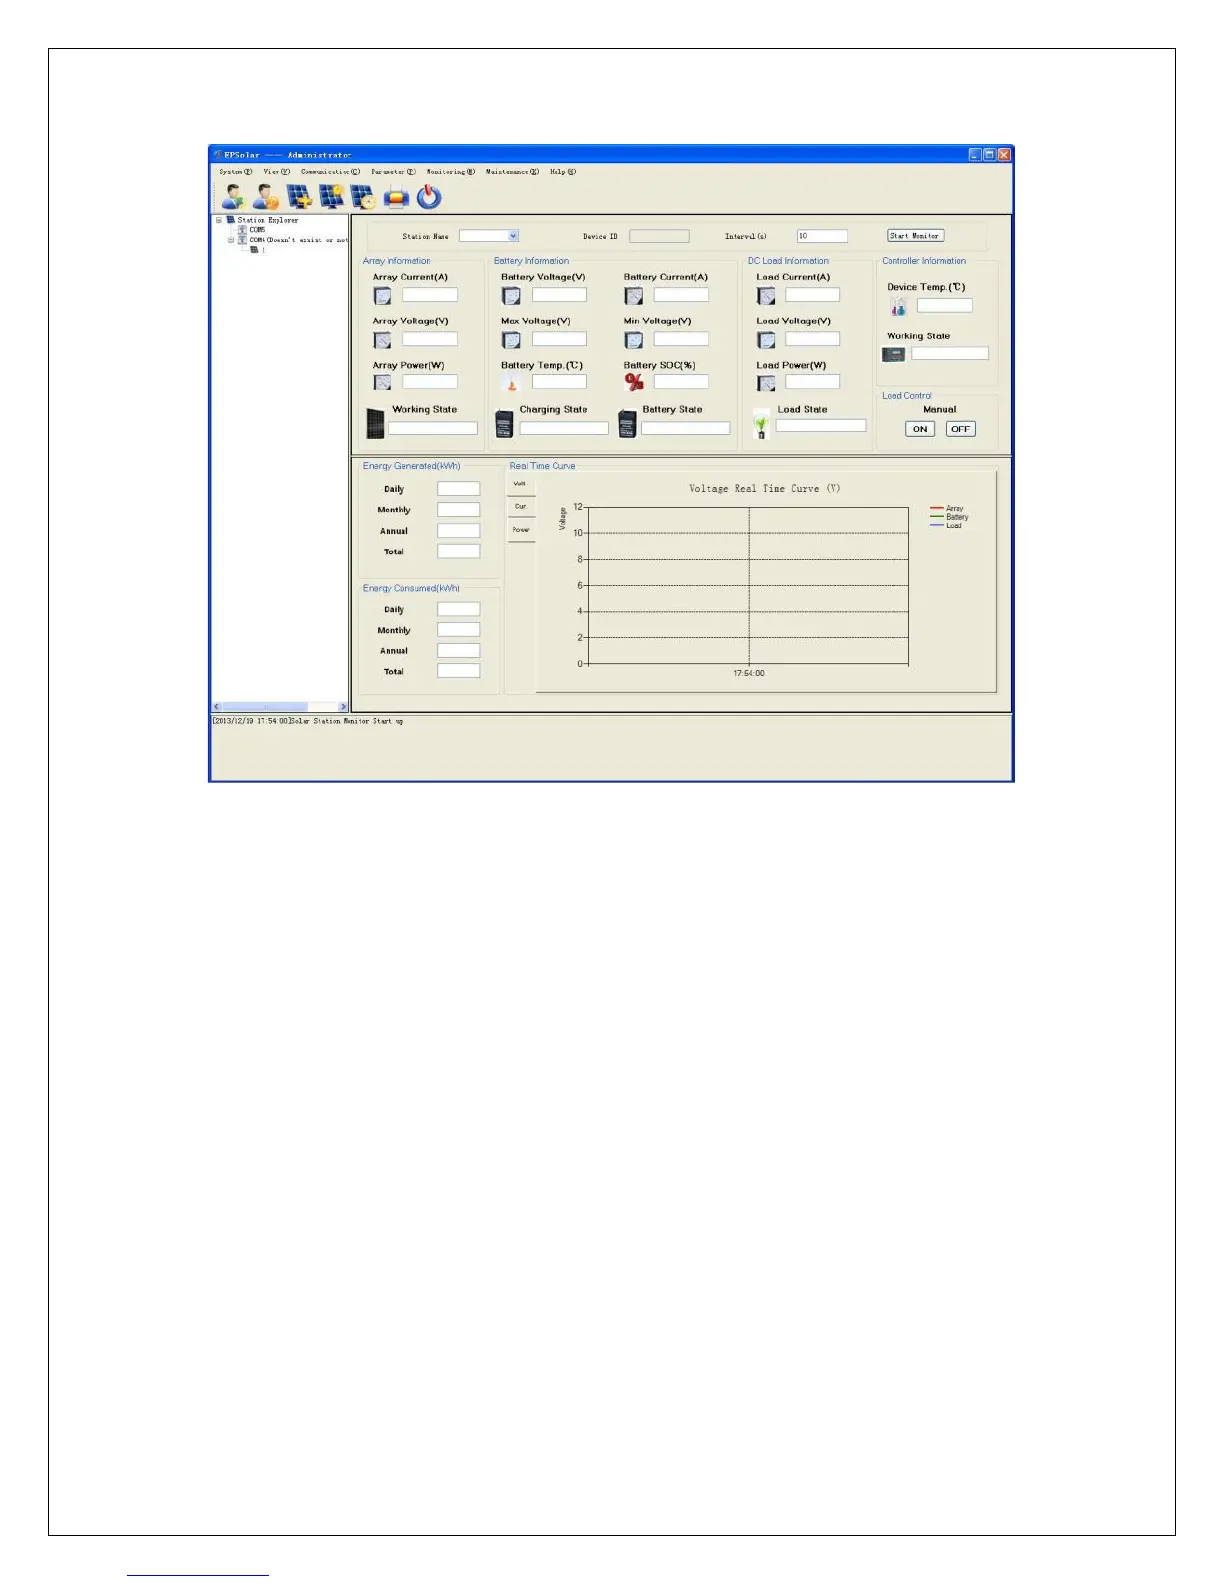
Task: Click the blue Load legend entry
Action: point(946,525)
